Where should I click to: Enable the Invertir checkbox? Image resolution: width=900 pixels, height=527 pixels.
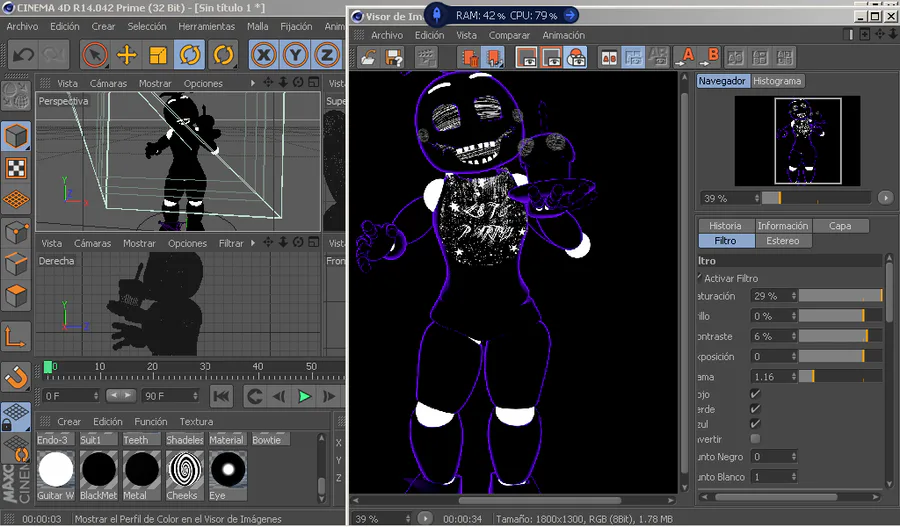tap(755, 439)
